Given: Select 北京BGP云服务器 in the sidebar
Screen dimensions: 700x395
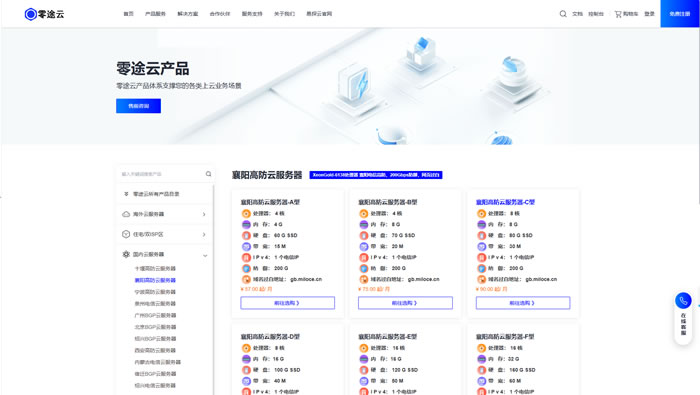Looking at the screenshot, I should pyautogui.click(x=155, y=327).
